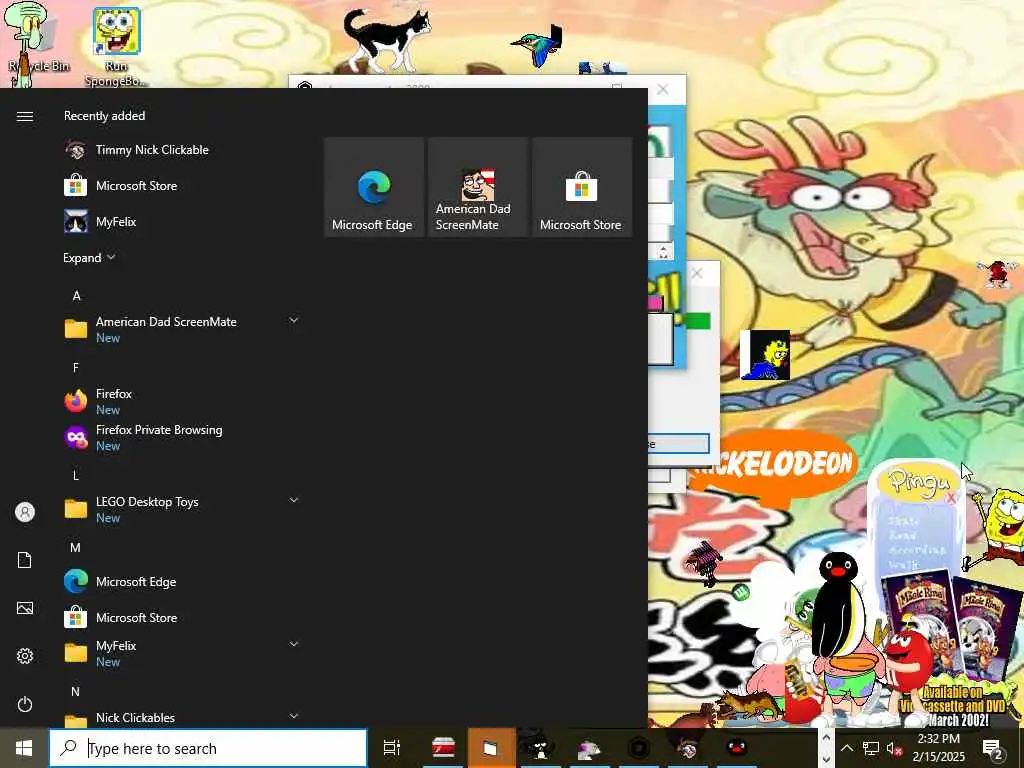The height and width of the screenshot is (768, 1024).
Task: Open the Action Center notifications icon
Action: (x=993, y=748)
